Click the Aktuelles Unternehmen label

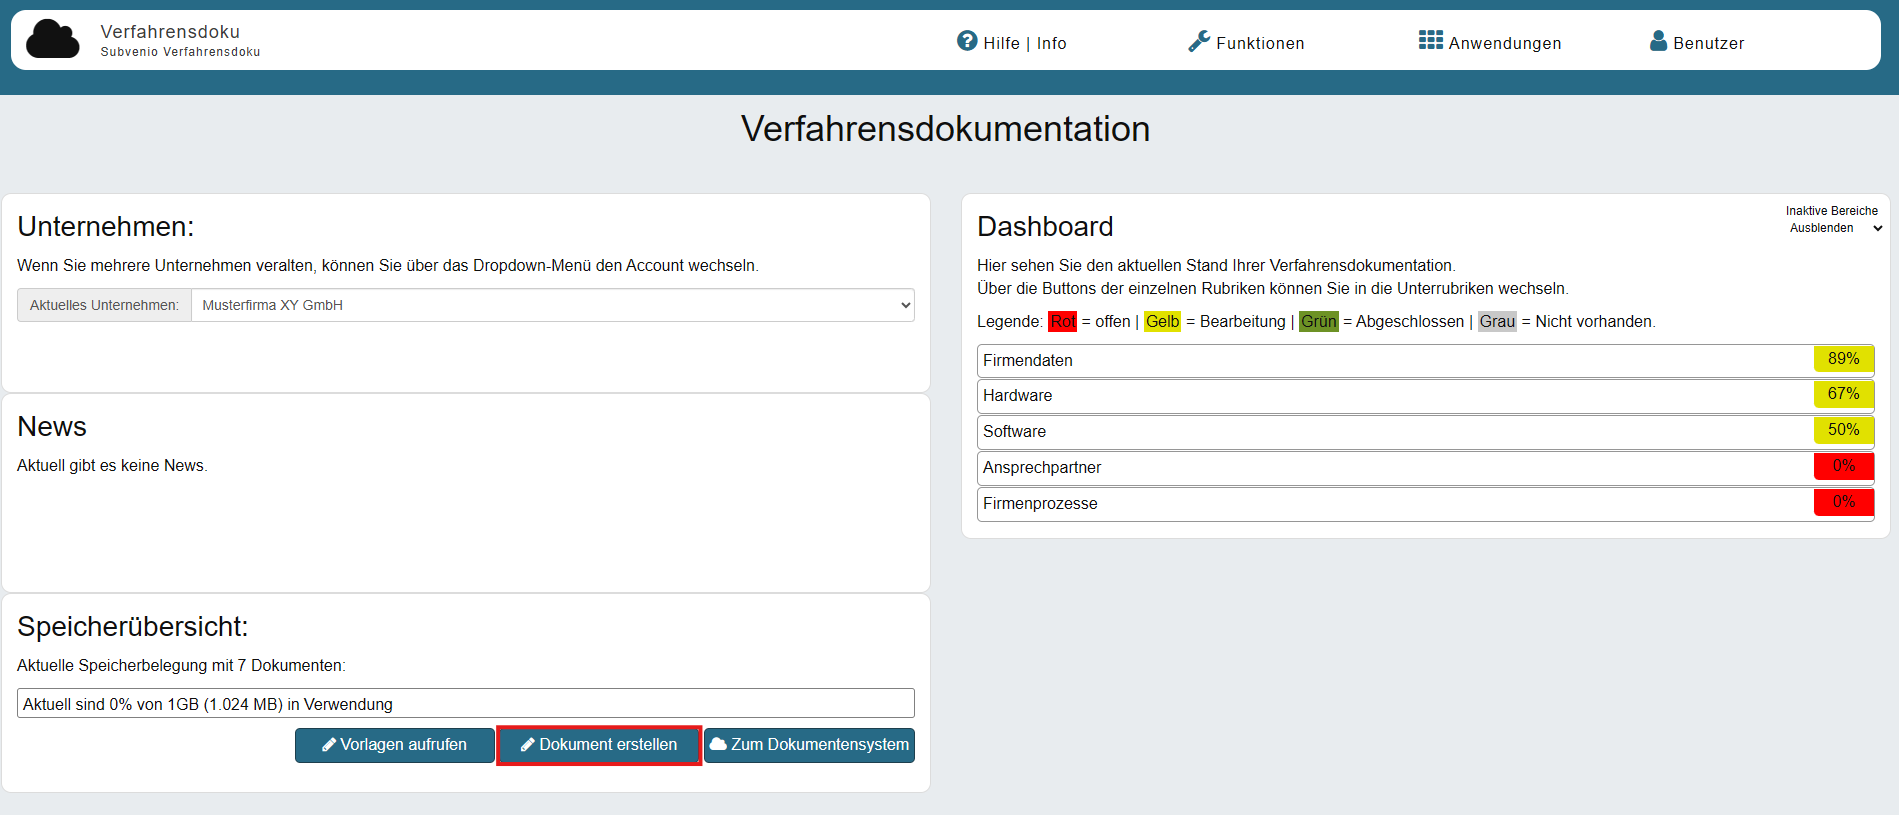point(104,305)
